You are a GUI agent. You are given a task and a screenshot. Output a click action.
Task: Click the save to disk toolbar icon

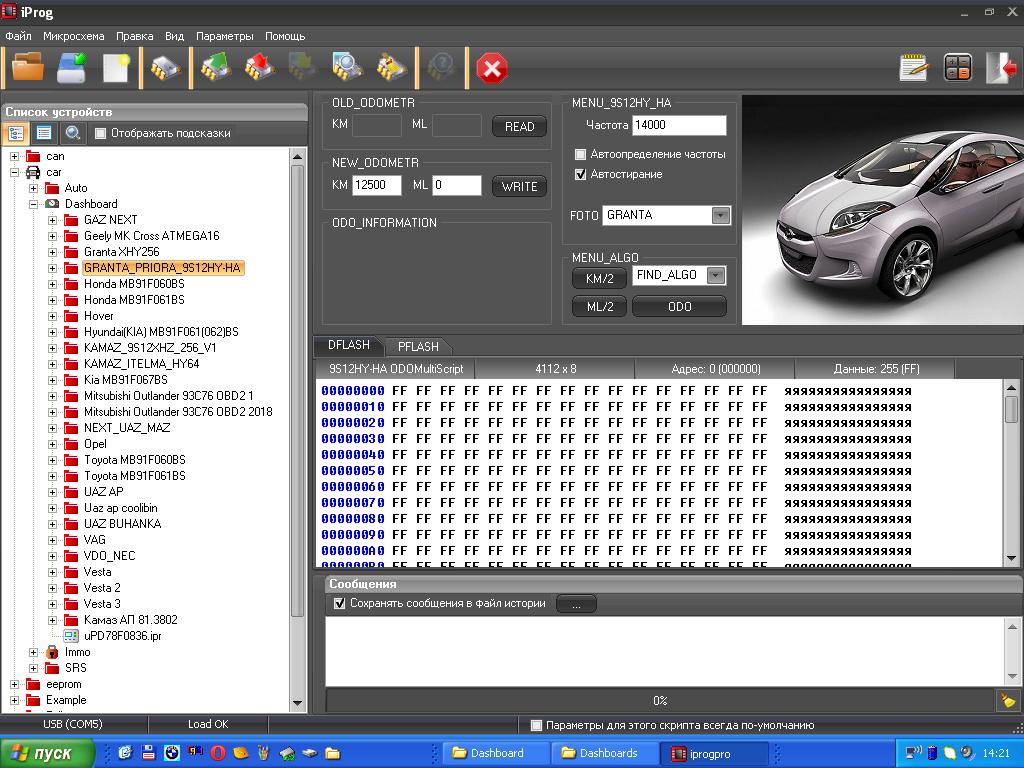point(72,68)
